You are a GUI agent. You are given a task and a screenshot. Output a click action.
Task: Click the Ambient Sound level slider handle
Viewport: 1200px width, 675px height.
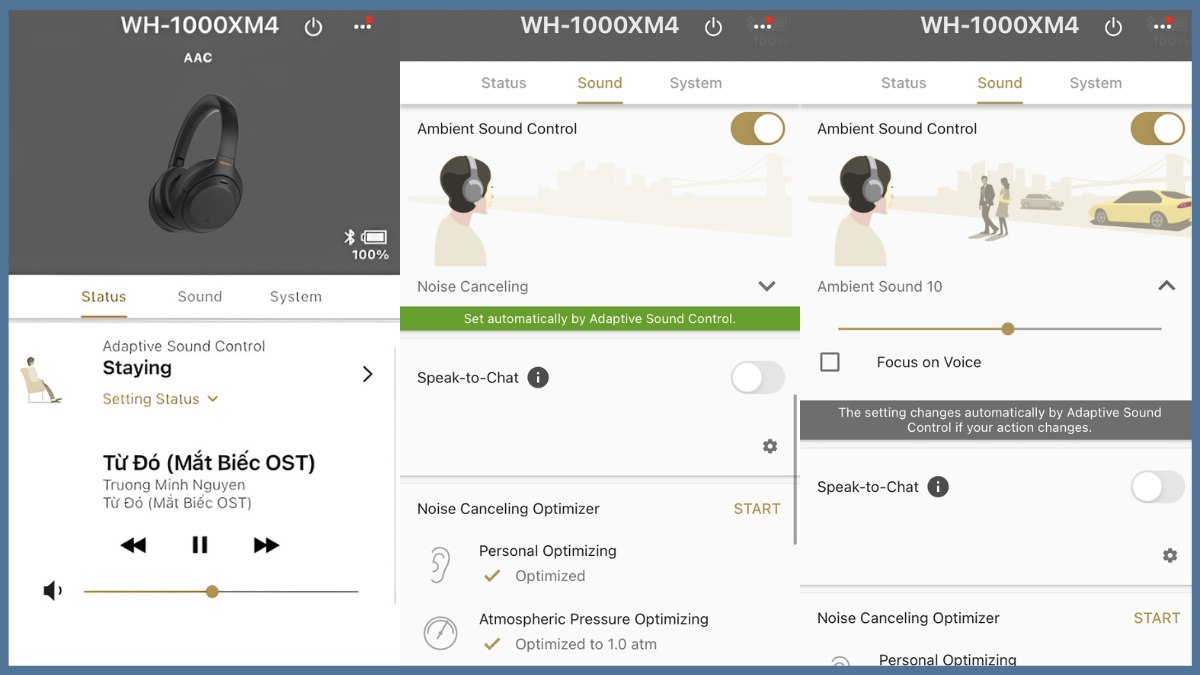pyautogui.click(x=1008, y=328)
